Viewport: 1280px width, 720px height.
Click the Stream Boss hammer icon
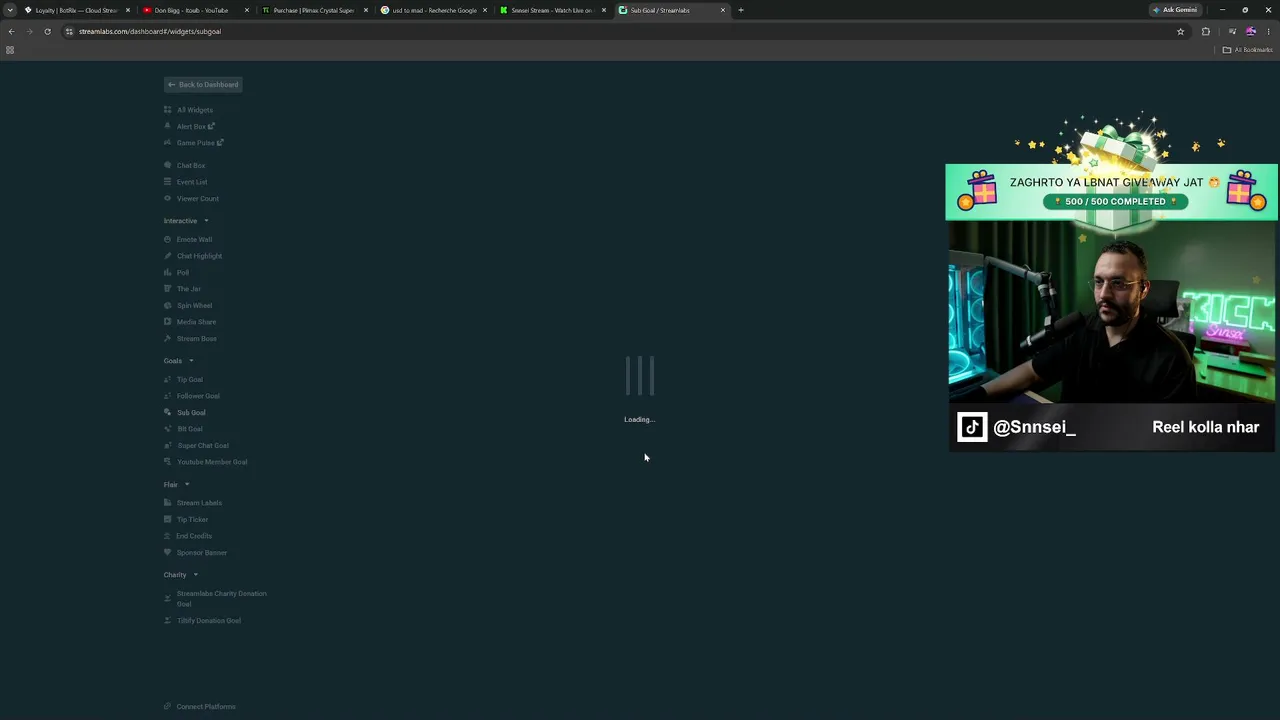[x=168, y=338]
